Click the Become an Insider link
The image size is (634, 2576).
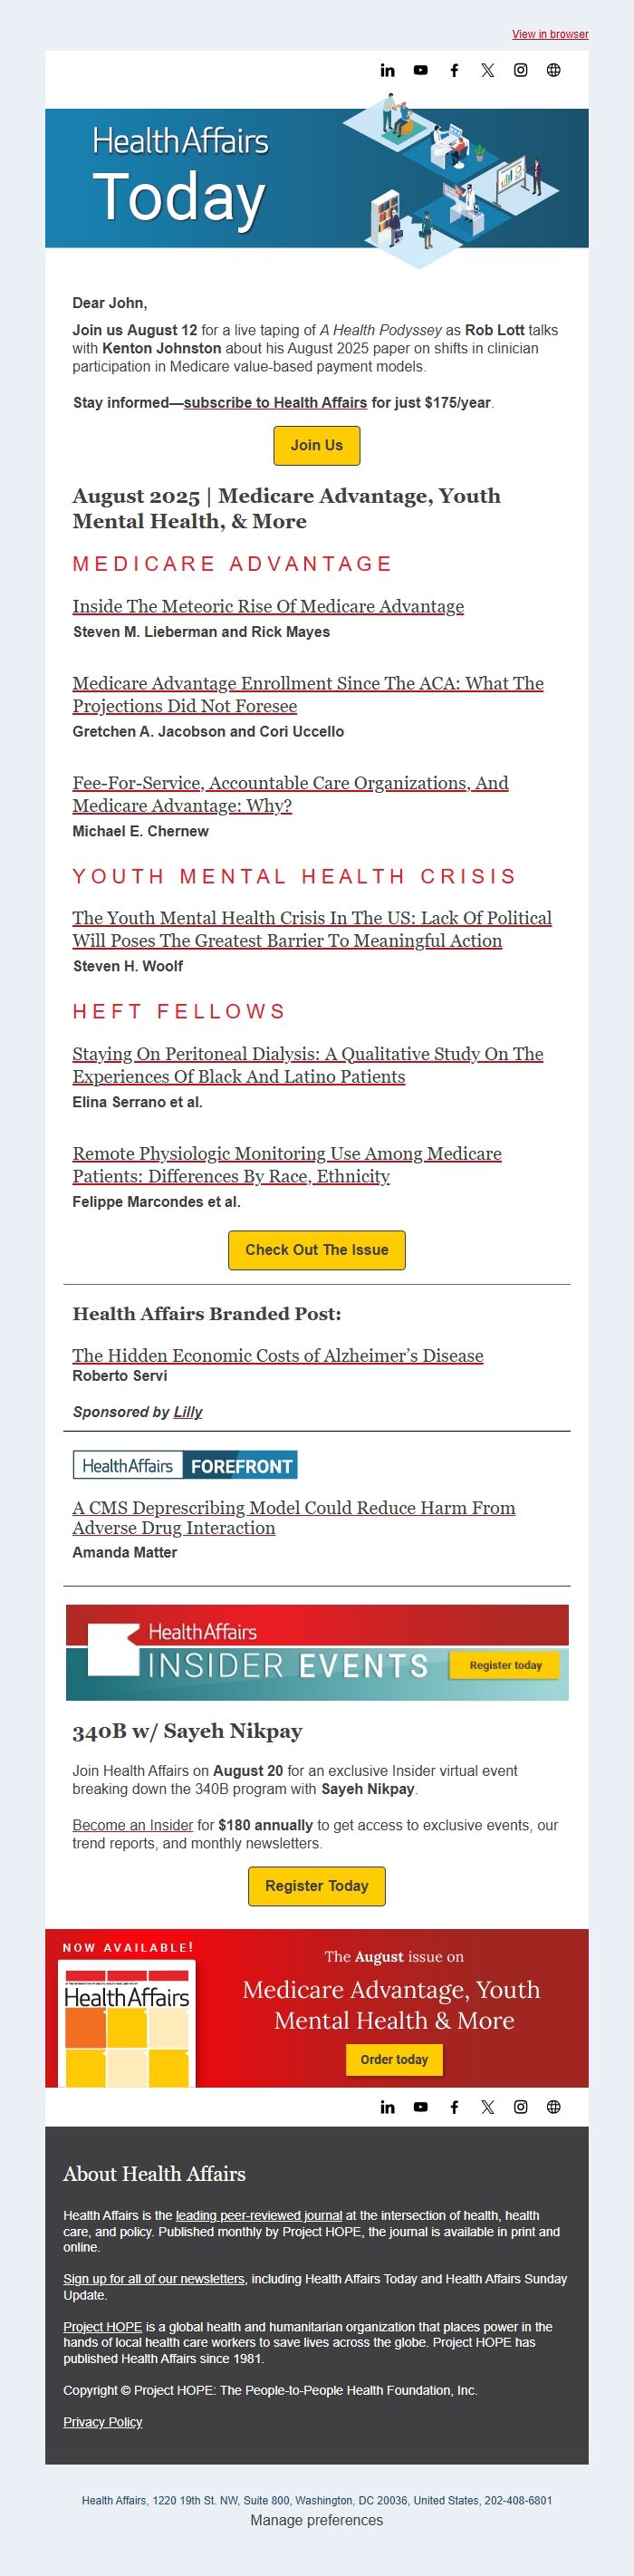click(x=132, y=1825)
